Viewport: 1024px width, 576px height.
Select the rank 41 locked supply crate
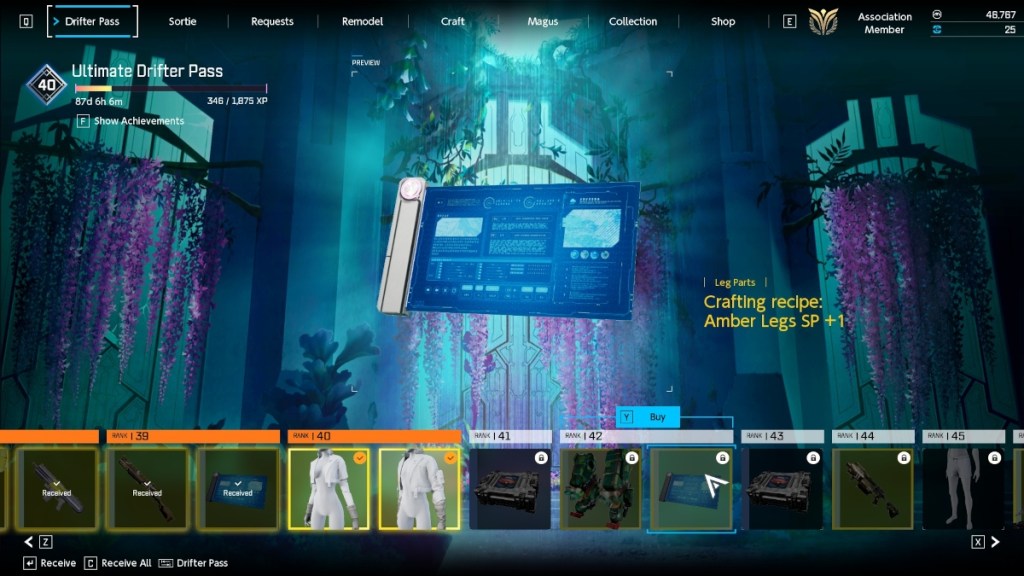(510, 488)
